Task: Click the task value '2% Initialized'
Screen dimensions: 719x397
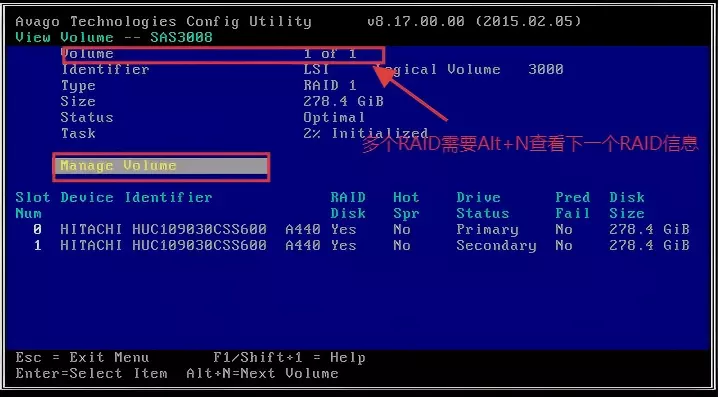Action: tap(365, 133)
